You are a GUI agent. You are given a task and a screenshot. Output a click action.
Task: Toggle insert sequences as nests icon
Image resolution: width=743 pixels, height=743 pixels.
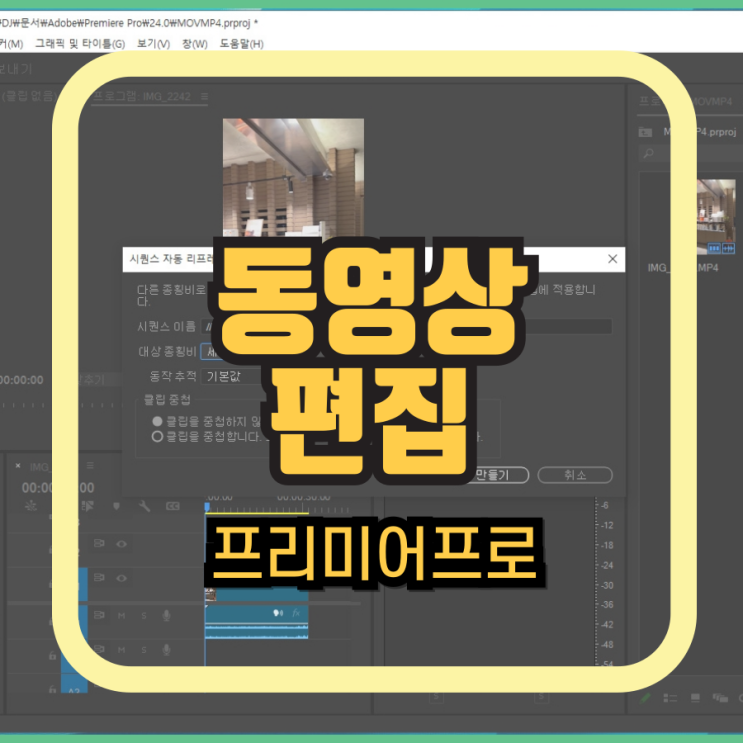31,506
